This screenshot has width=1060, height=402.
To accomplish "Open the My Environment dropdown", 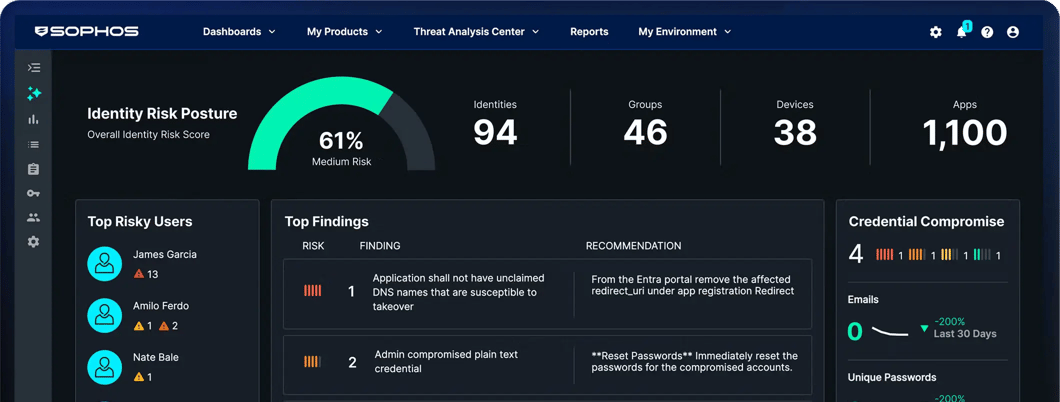I will click(x=684, y=32).
